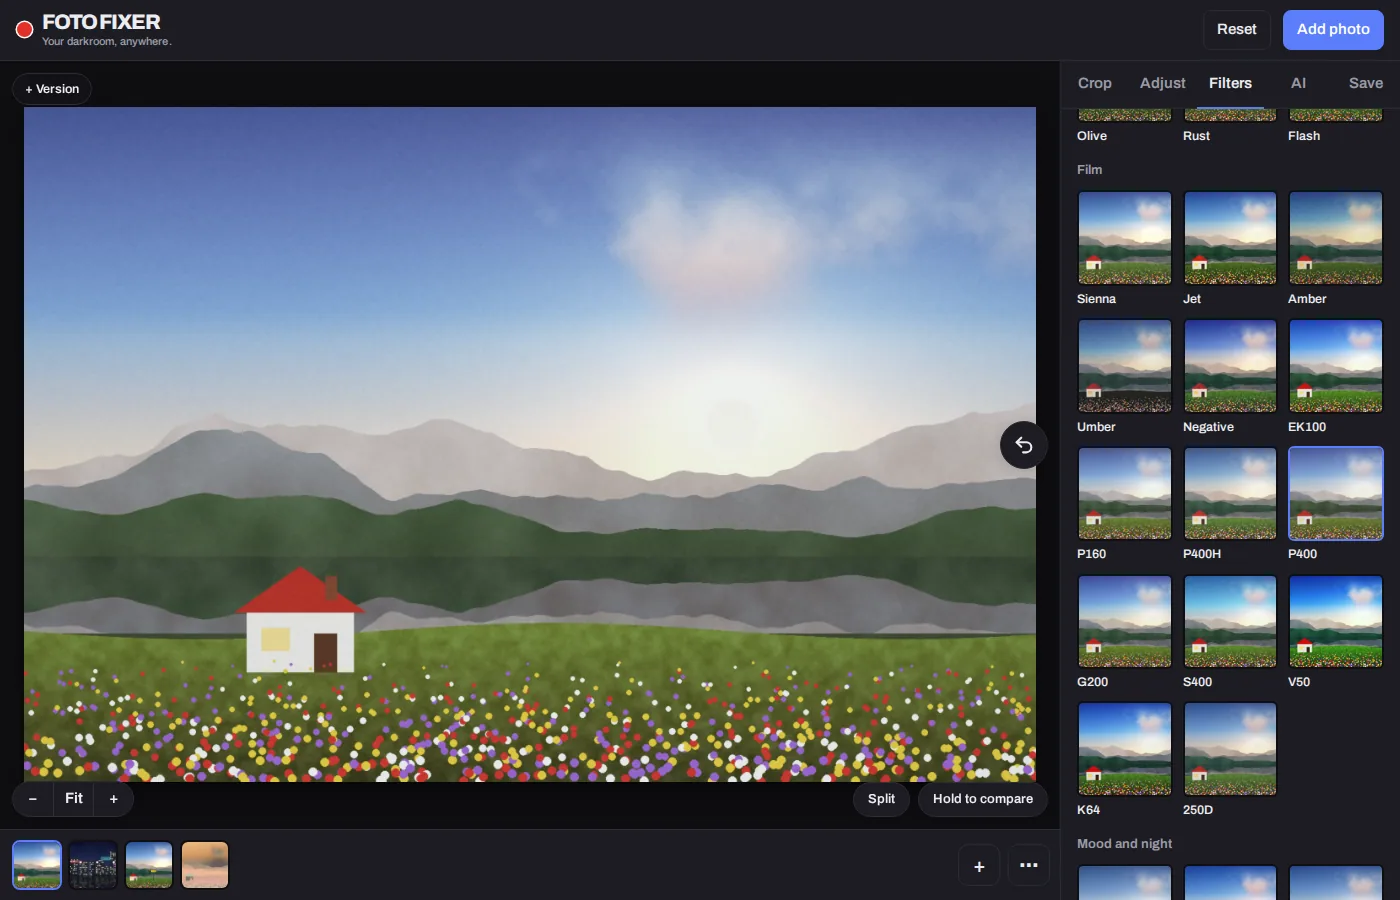Click Hold to compare button

pos(983,799)
